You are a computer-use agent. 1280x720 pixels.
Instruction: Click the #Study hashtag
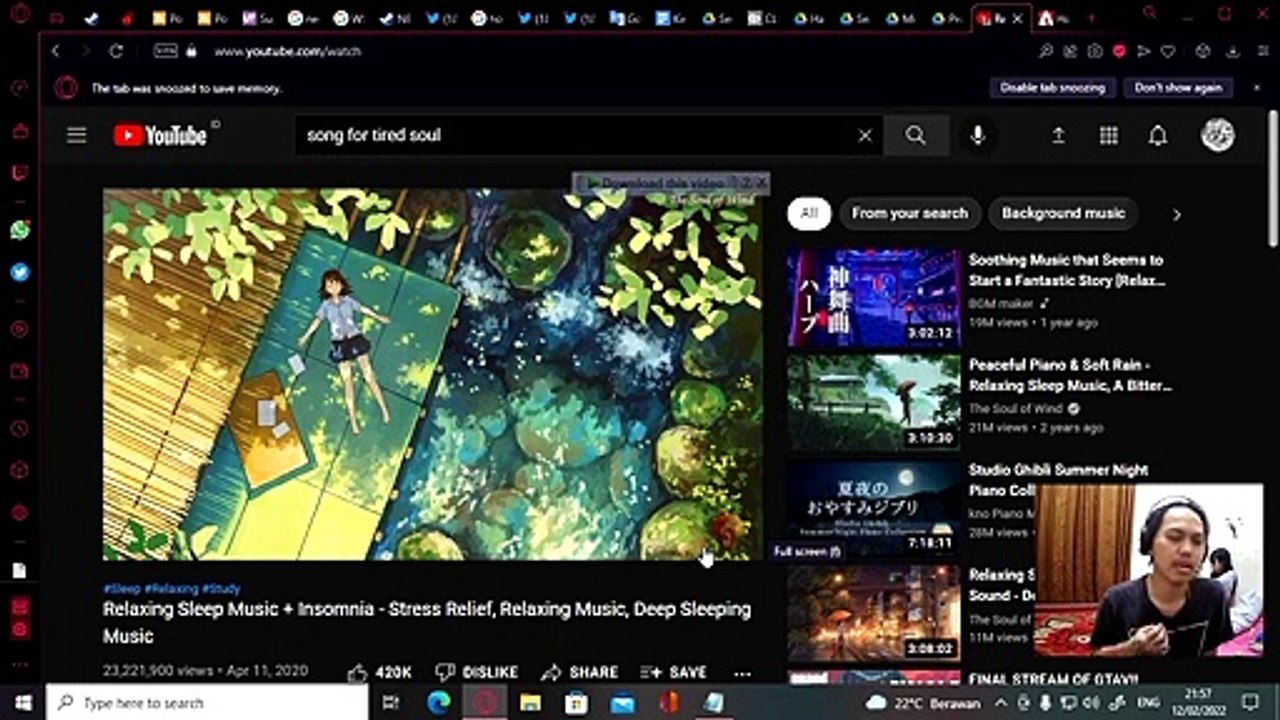(221, 589)
